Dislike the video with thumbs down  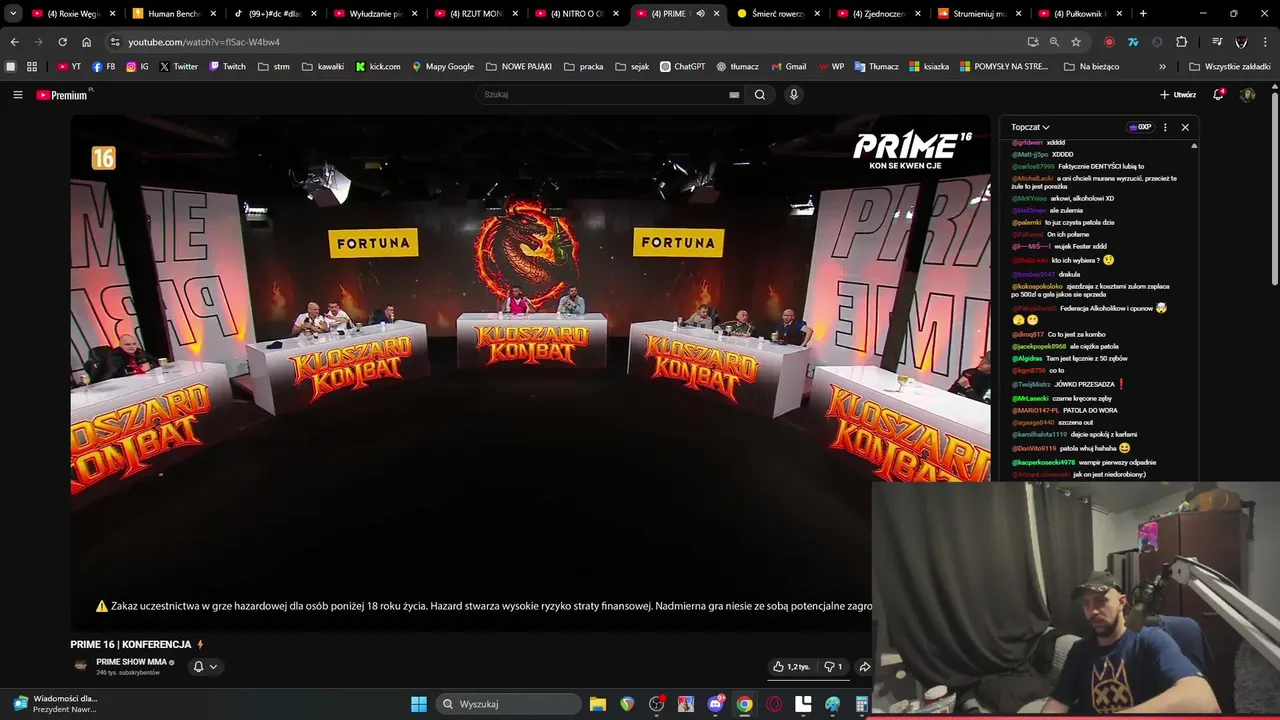pyautogui.click(x=833, y=667)
